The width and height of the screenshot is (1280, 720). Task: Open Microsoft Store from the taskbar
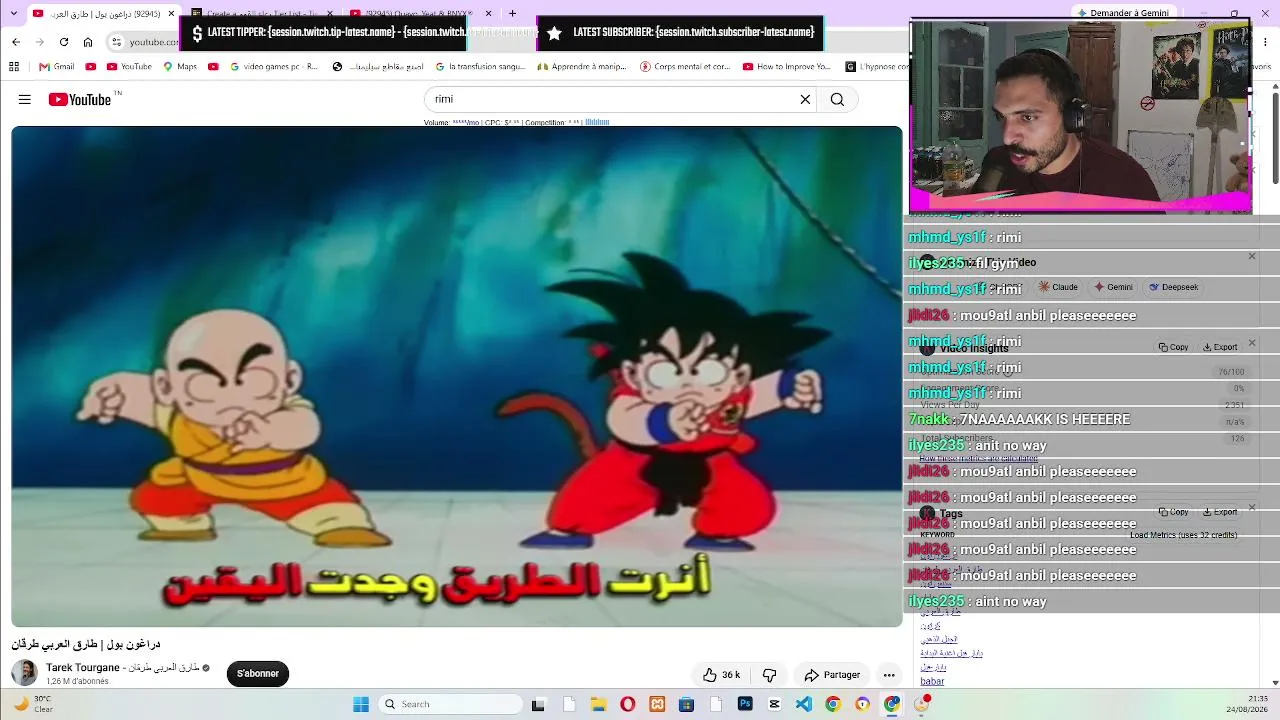(x=686, y=704)
